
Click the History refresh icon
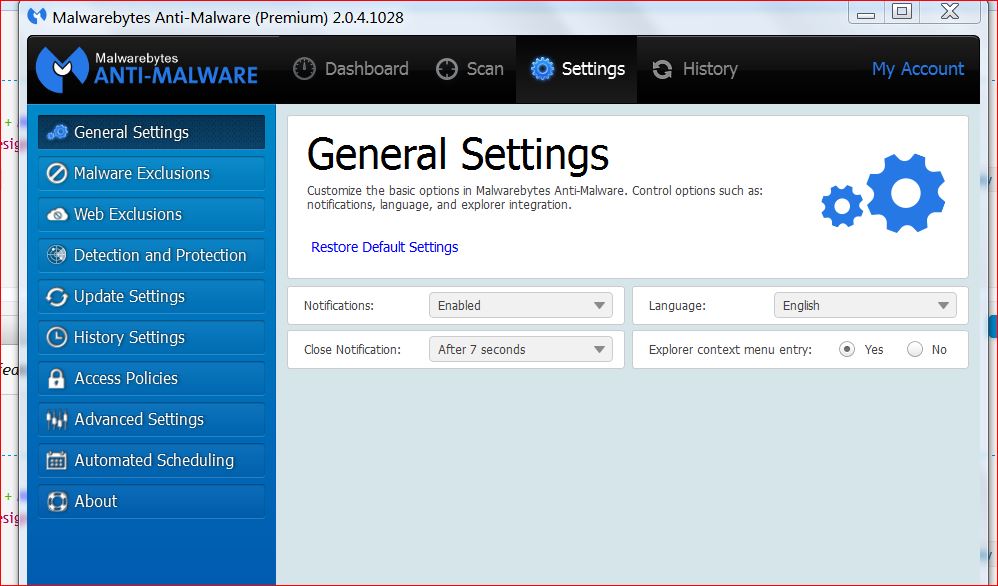pos(663,69)
